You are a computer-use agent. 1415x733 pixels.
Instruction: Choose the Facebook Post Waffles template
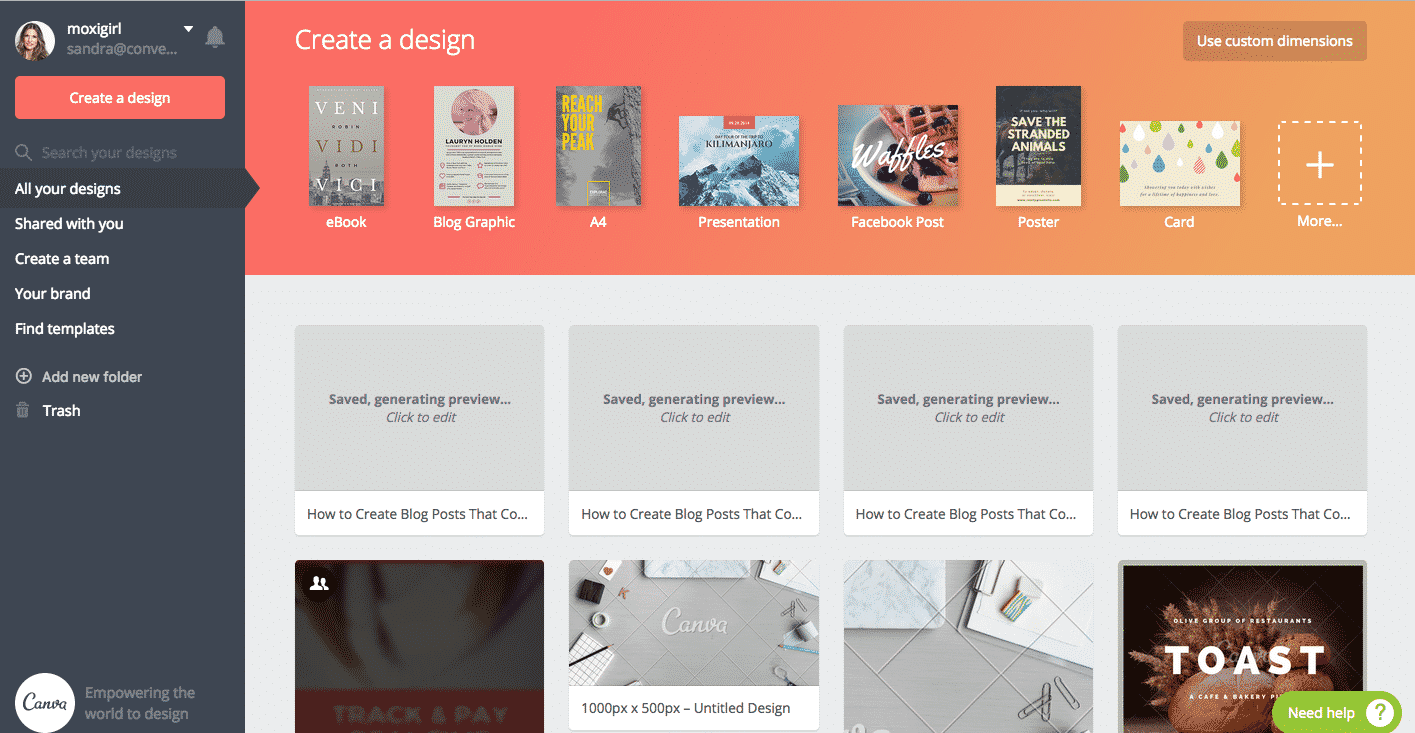pos(897,155)
